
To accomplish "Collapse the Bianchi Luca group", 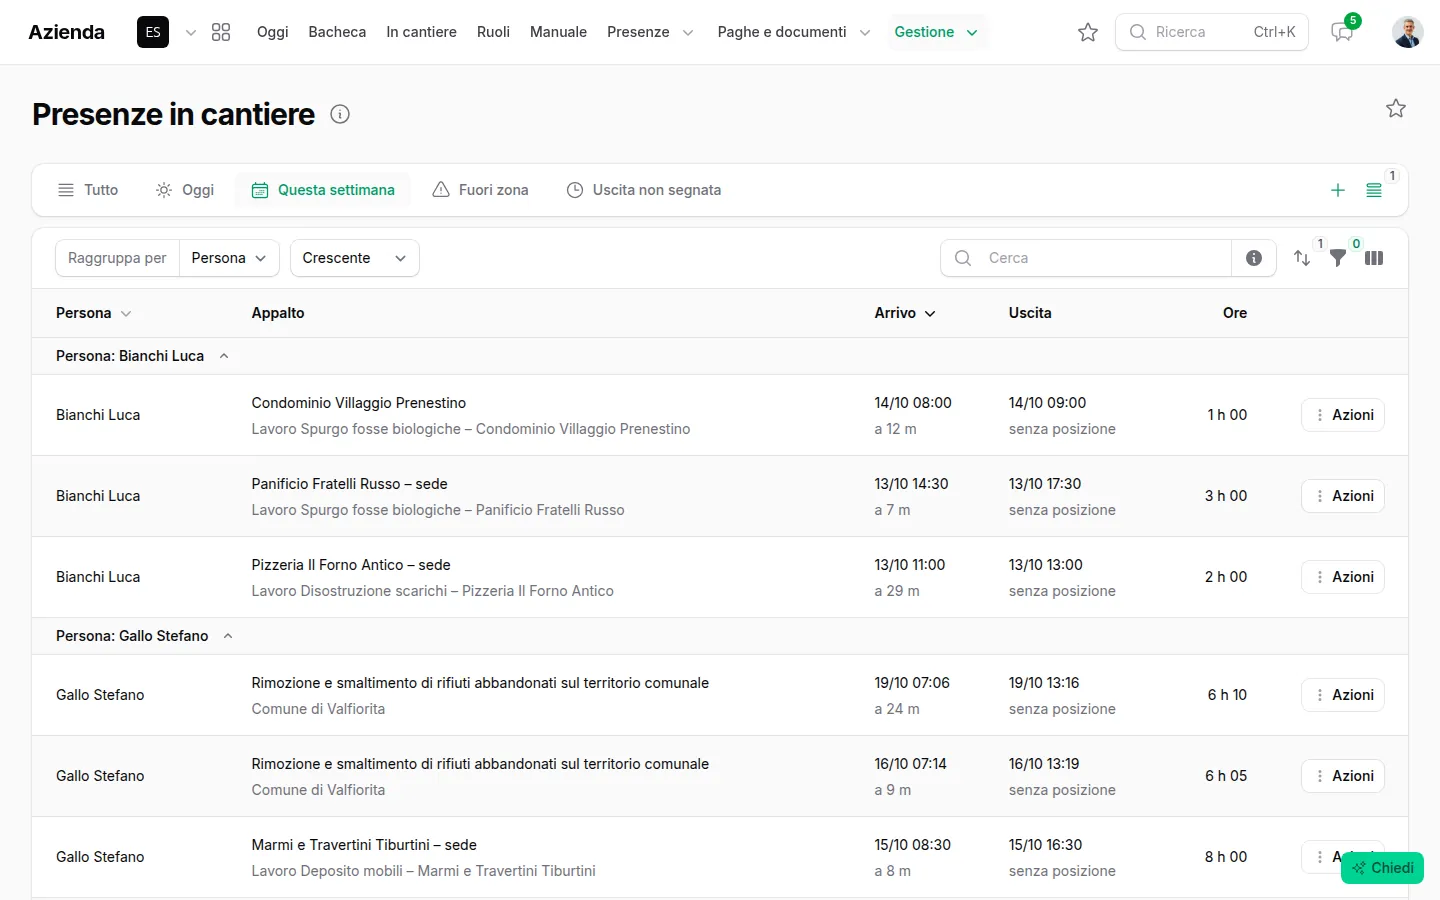I will coord(224,356).
